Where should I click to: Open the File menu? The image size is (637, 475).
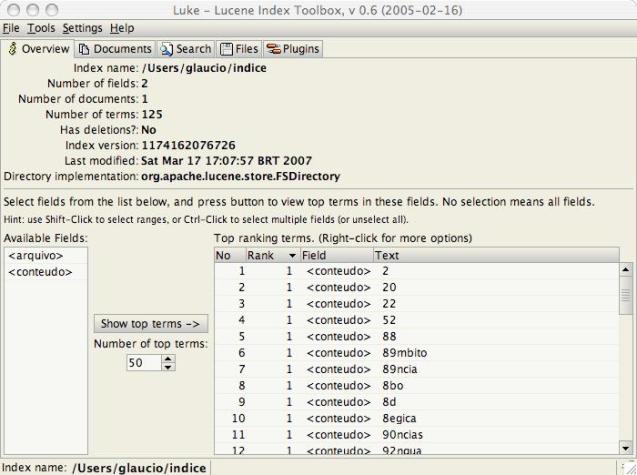pos(14,28)
